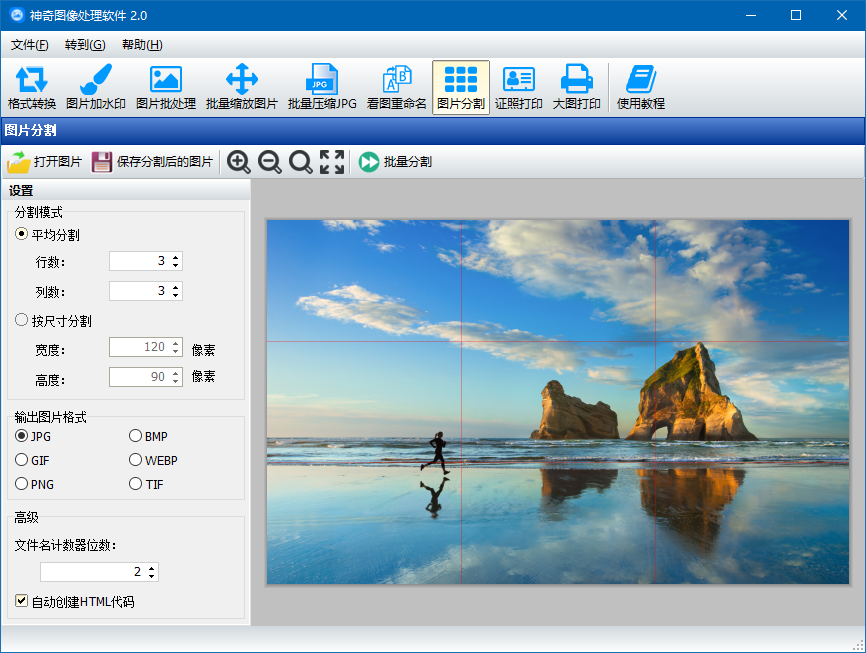Select the 图片分割 image split tool
Screen dimensions: 866x653
click(461, 87)
